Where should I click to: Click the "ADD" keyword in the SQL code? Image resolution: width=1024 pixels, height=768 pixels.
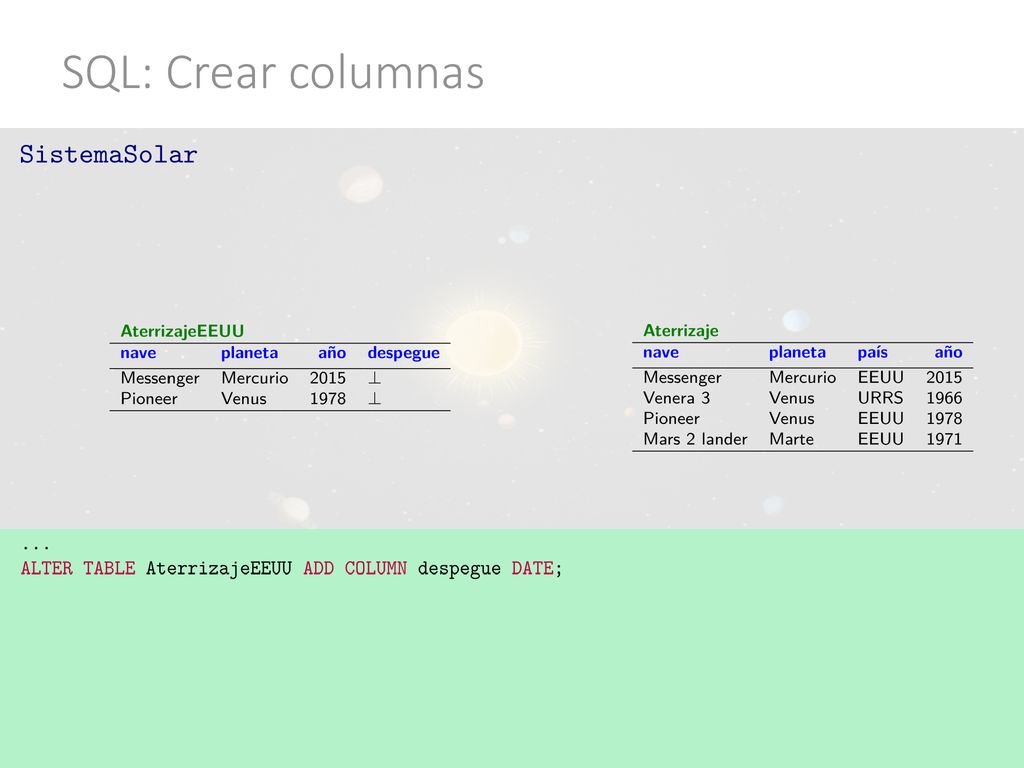(x=319, y=568)
